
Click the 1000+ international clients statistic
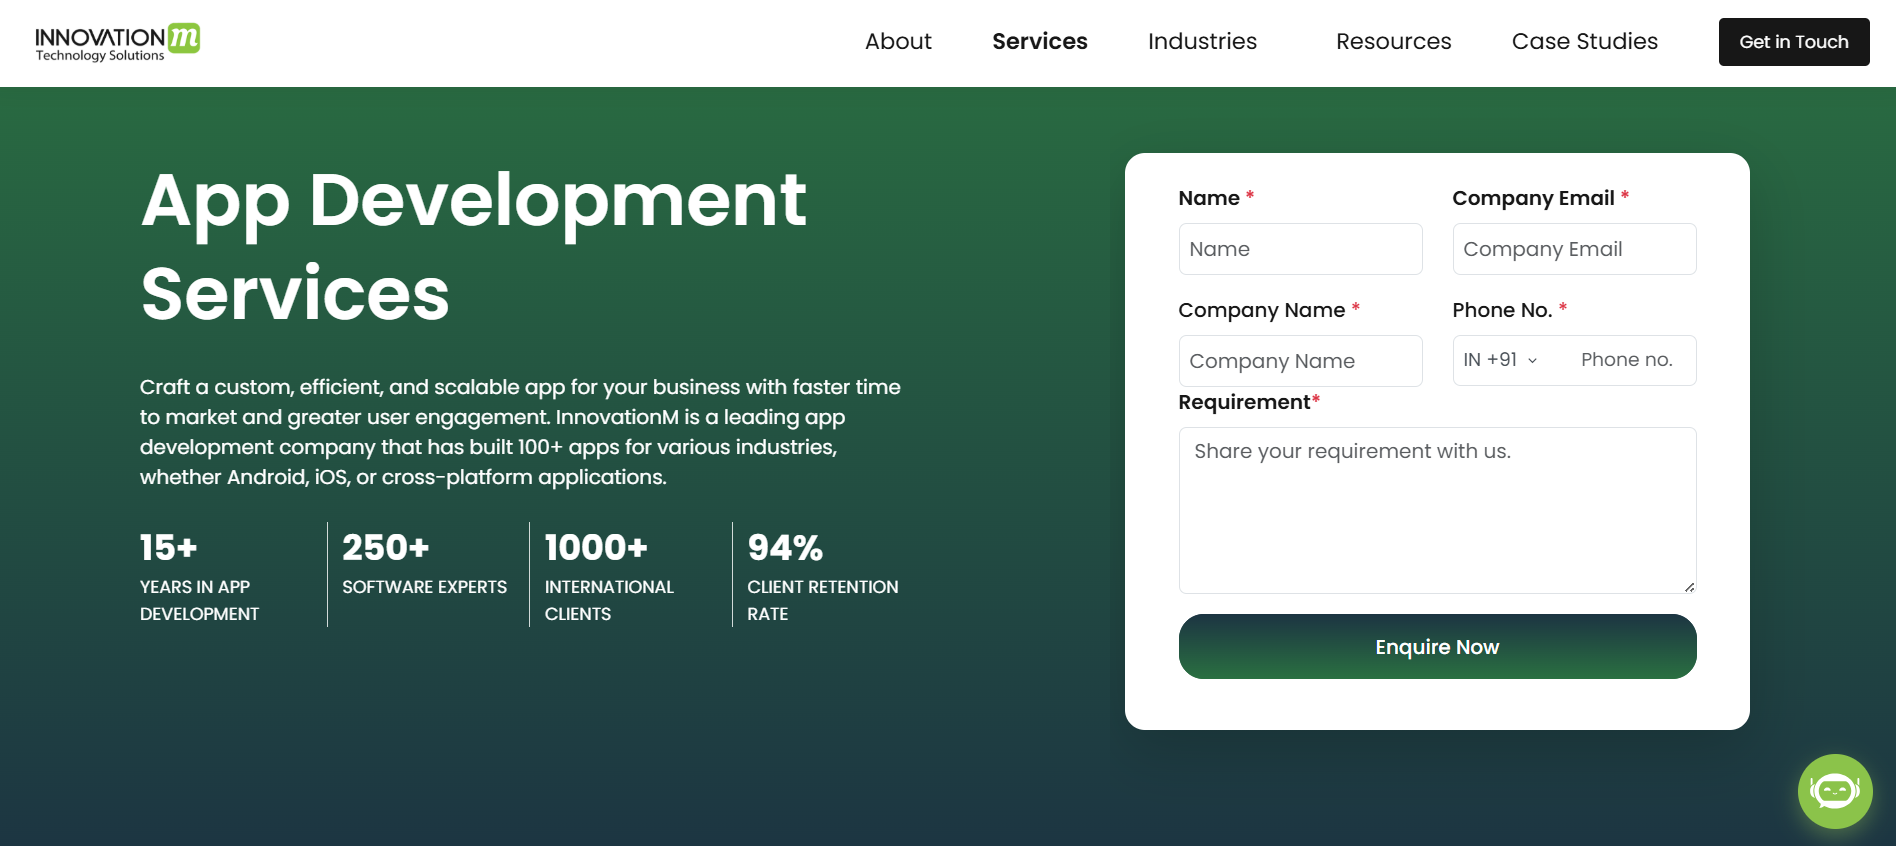click(x=610, y=576)
